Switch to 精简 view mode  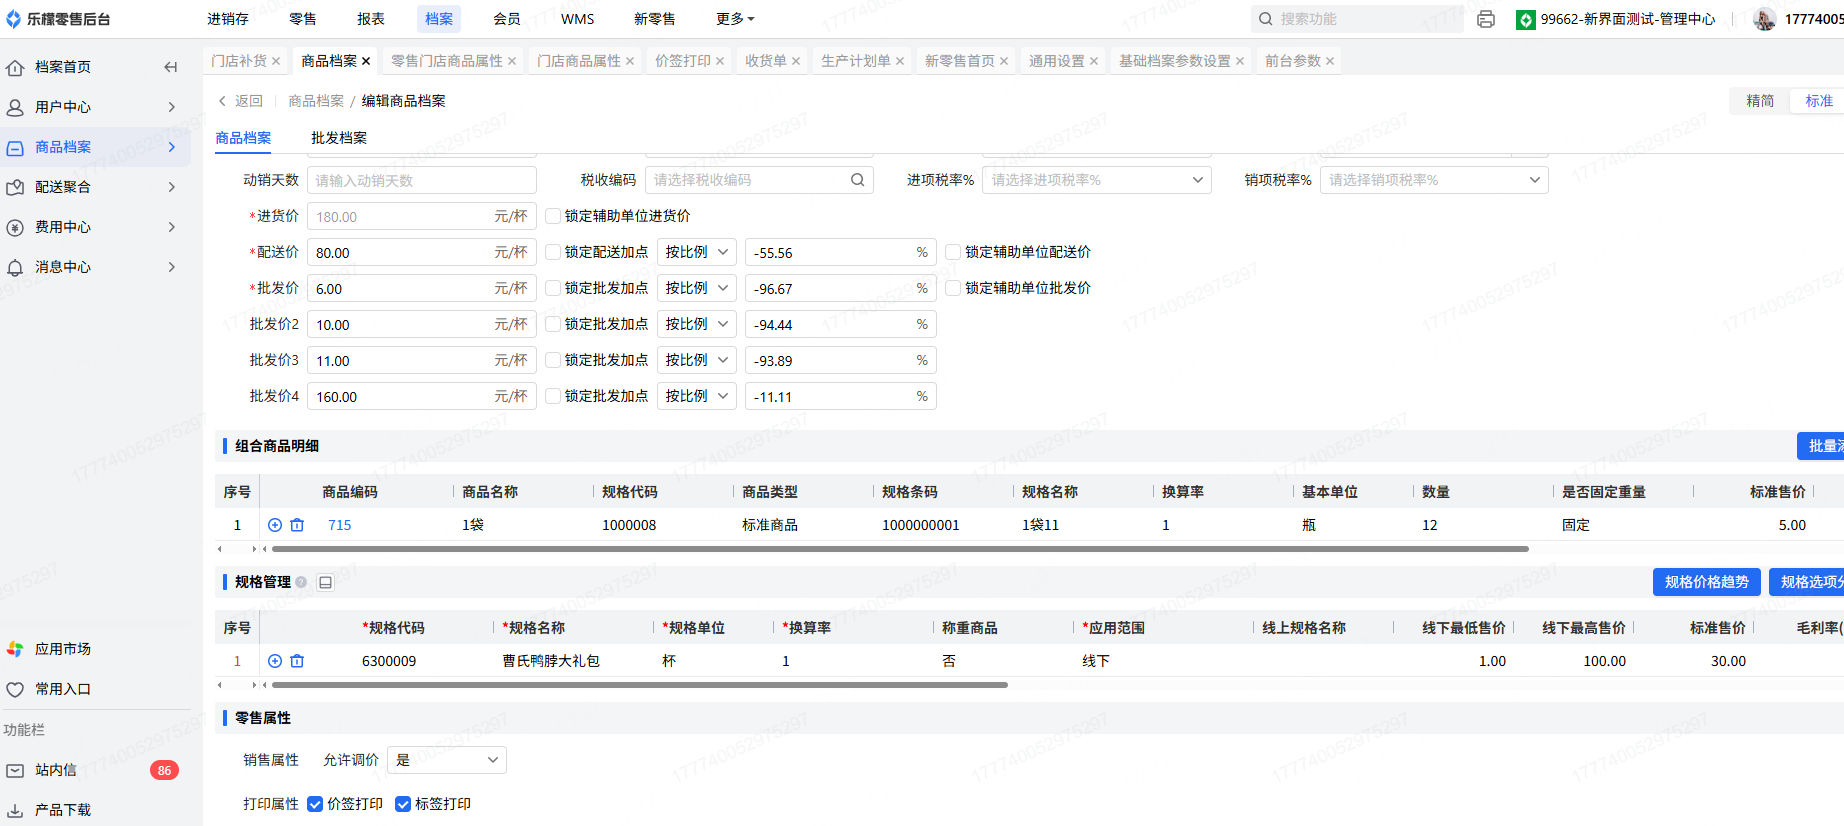(1760, 101)
